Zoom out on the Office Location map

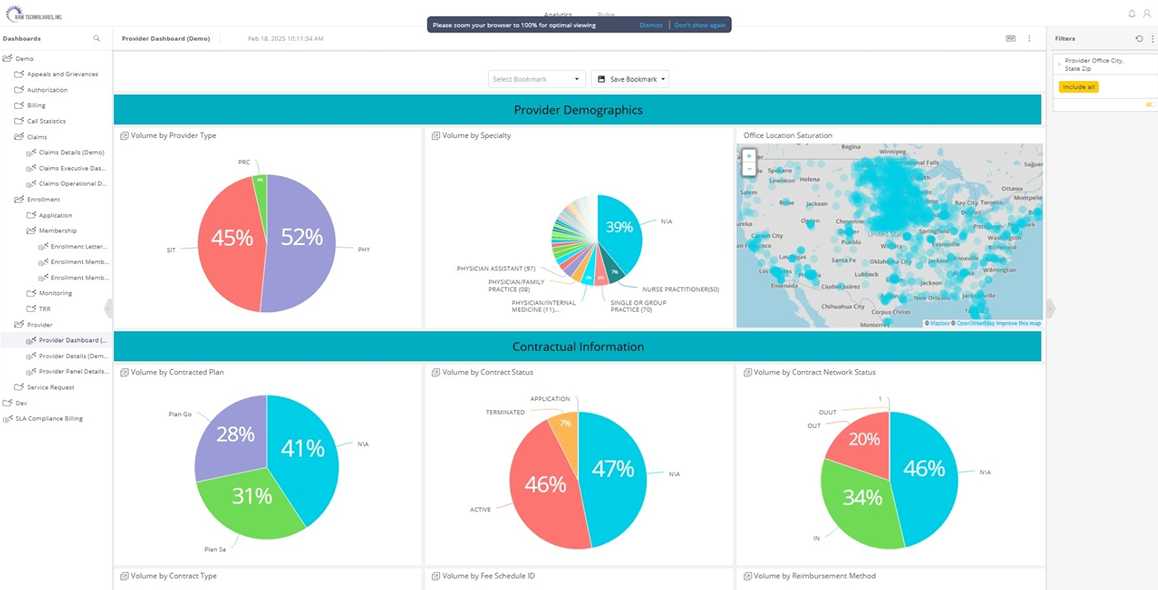pyautogui.click(x=749, y=169)
